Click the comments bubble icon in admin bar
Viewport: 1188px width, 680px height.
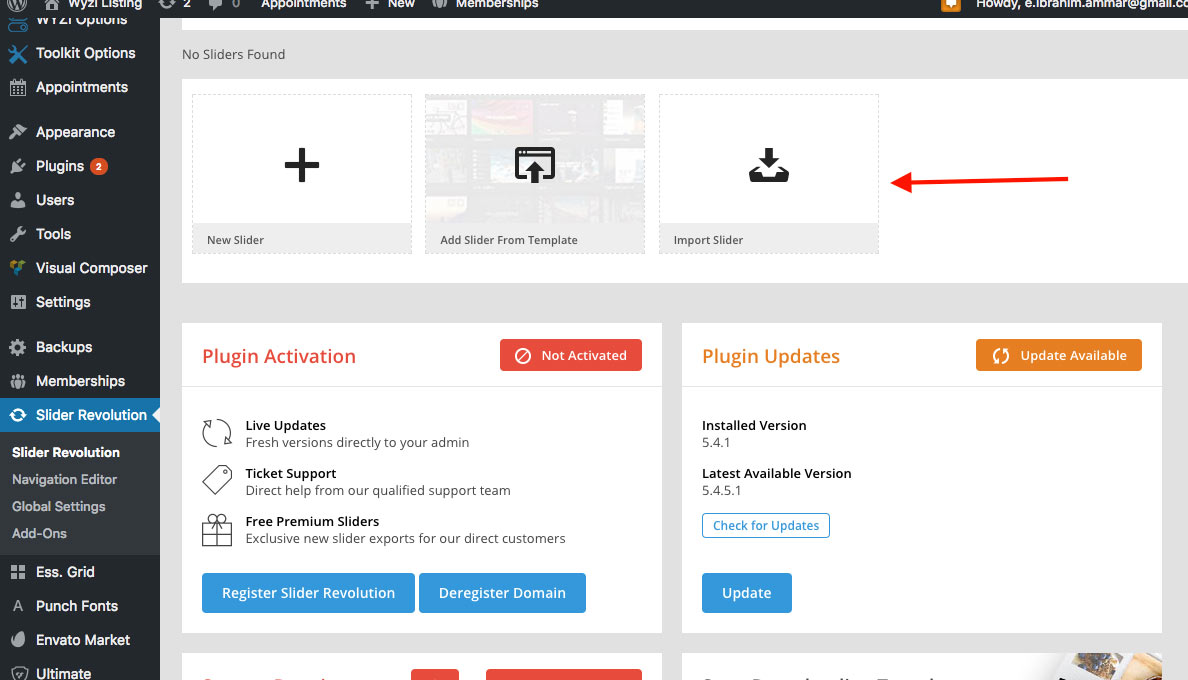pyautogui.click(x=215, y=4)
